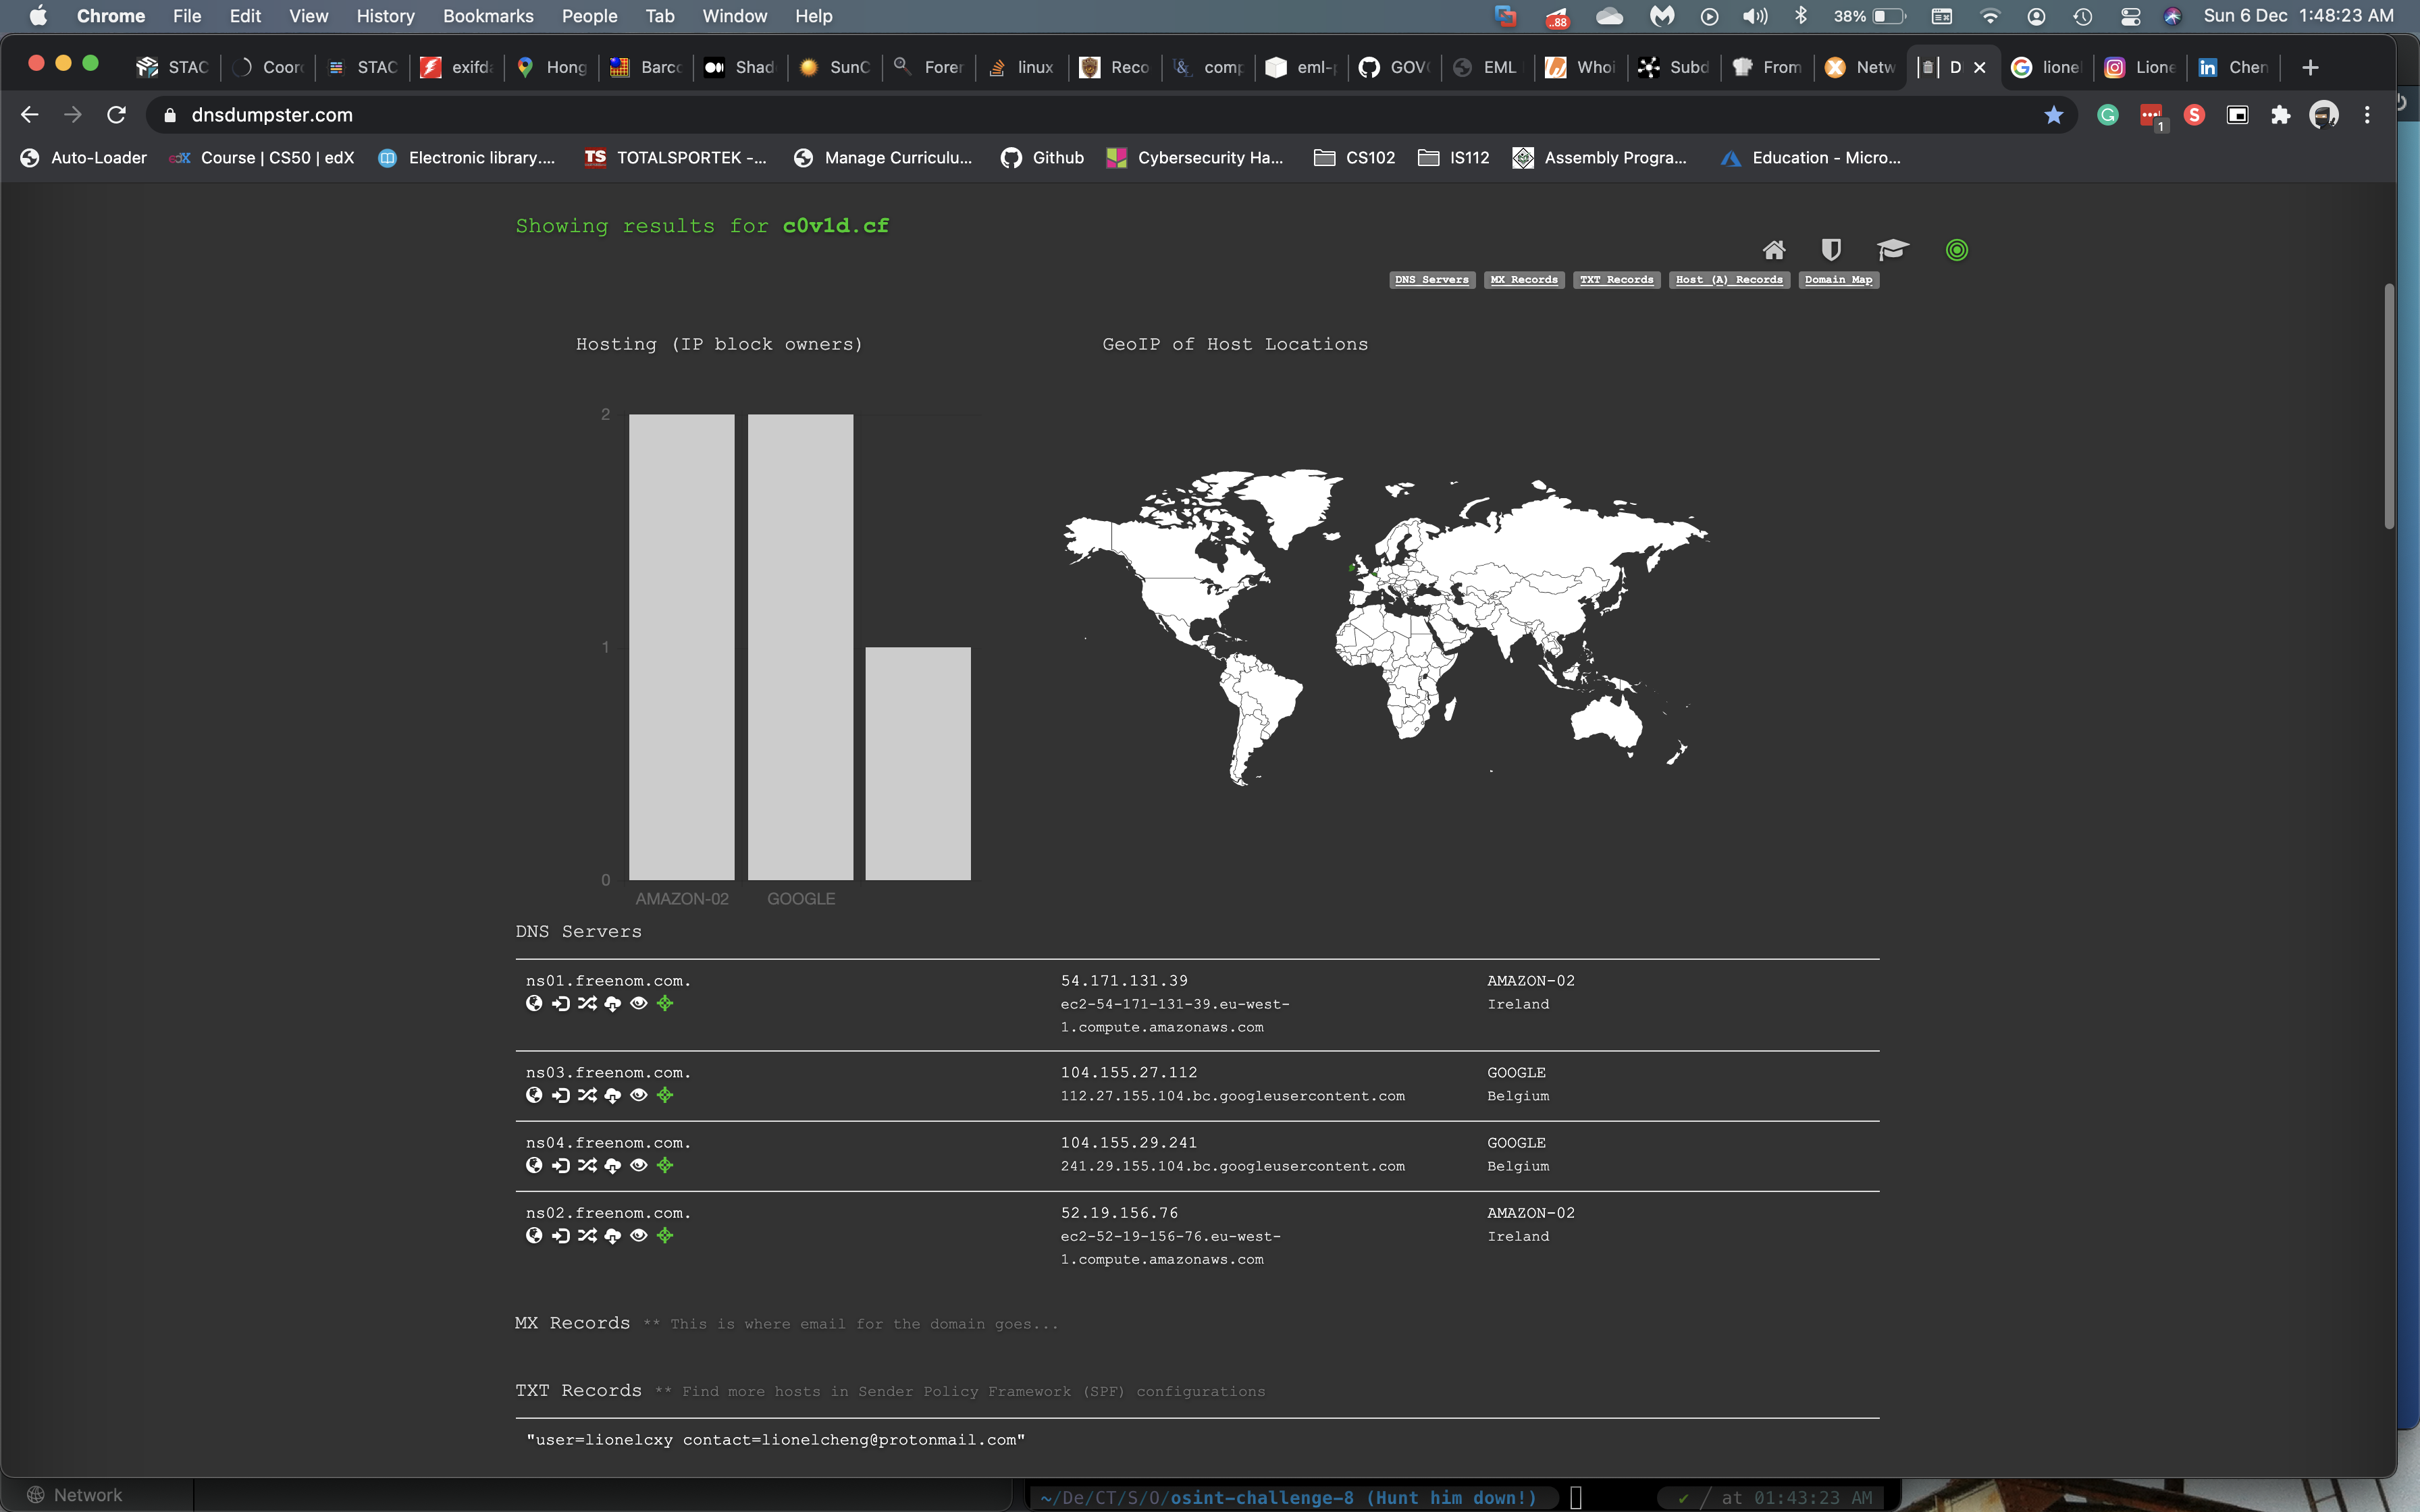Click the eye icon under ns04.freenom.com
The image size is (2420, 1512).
tap(639, 1165)
